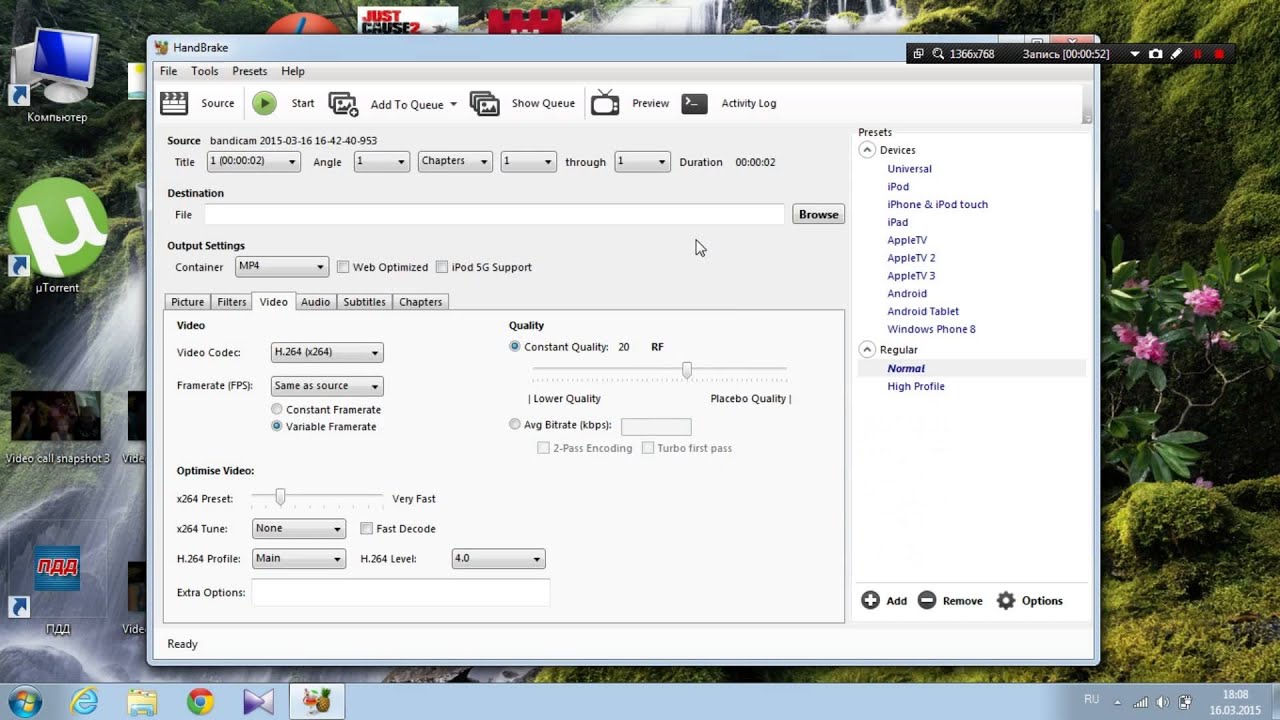Viewport: 1280px width, 720px height.
Task: Open Internet Explorer from the taskbar
Action: tap(84, 702)
